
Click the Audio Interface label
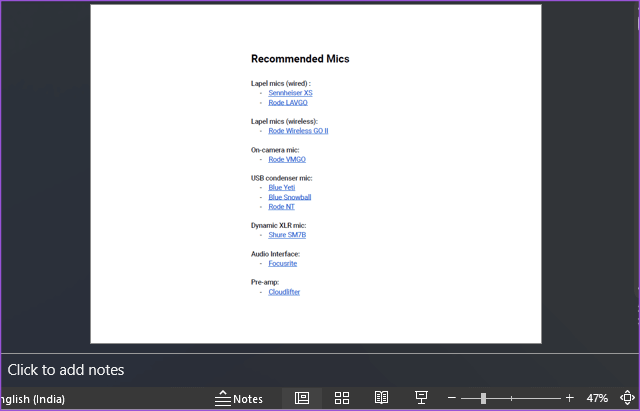(275, 254)
